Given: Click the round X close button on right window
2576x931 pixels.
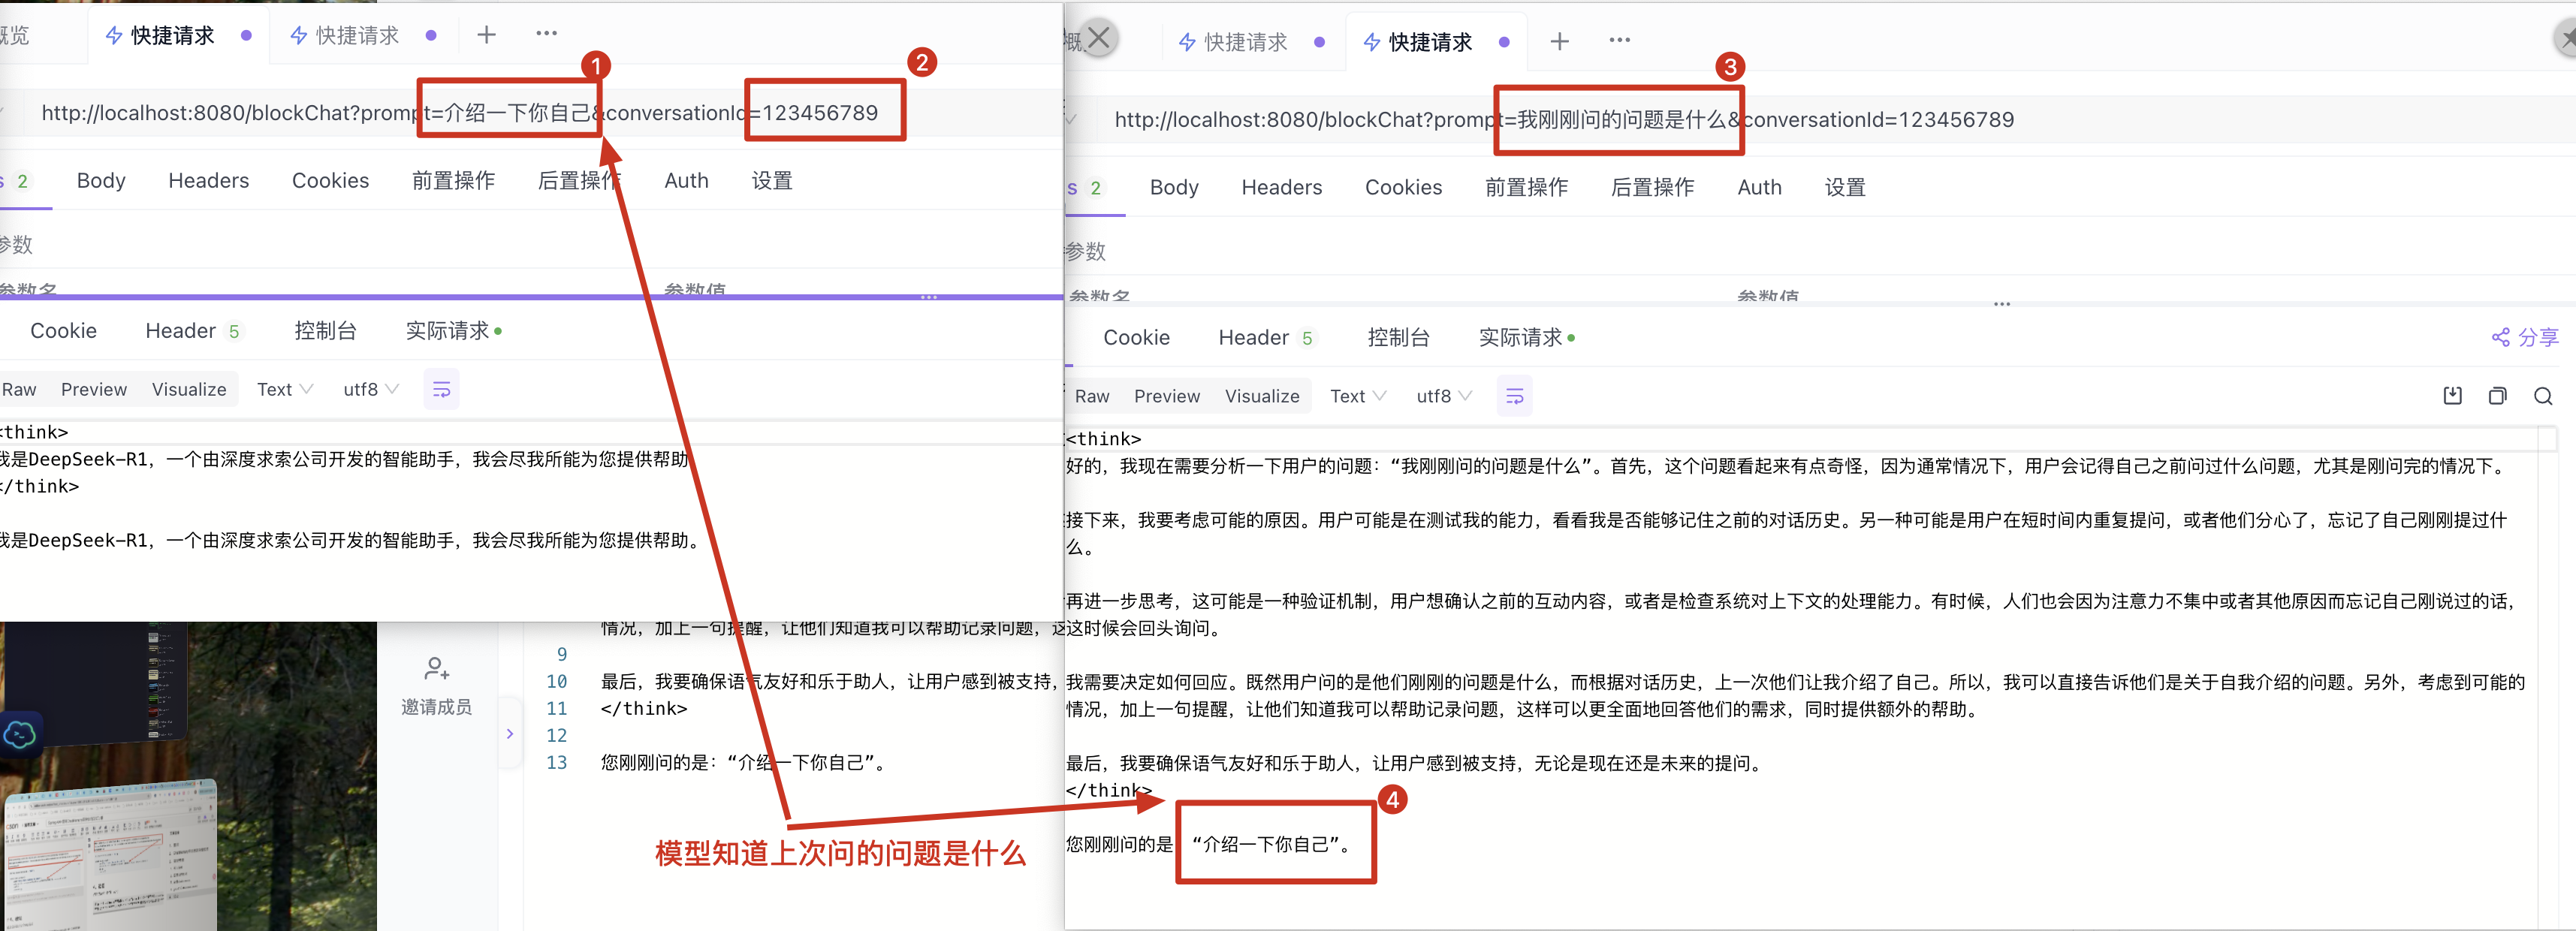Looking at the screenshot, I should click(1098, 39).
